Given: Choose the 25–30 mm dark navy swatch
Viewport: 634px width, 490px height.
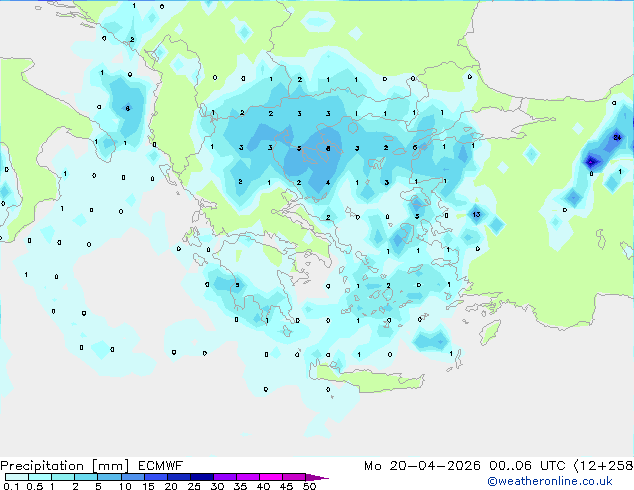Looking at the screenshot, I should [201, 477].
